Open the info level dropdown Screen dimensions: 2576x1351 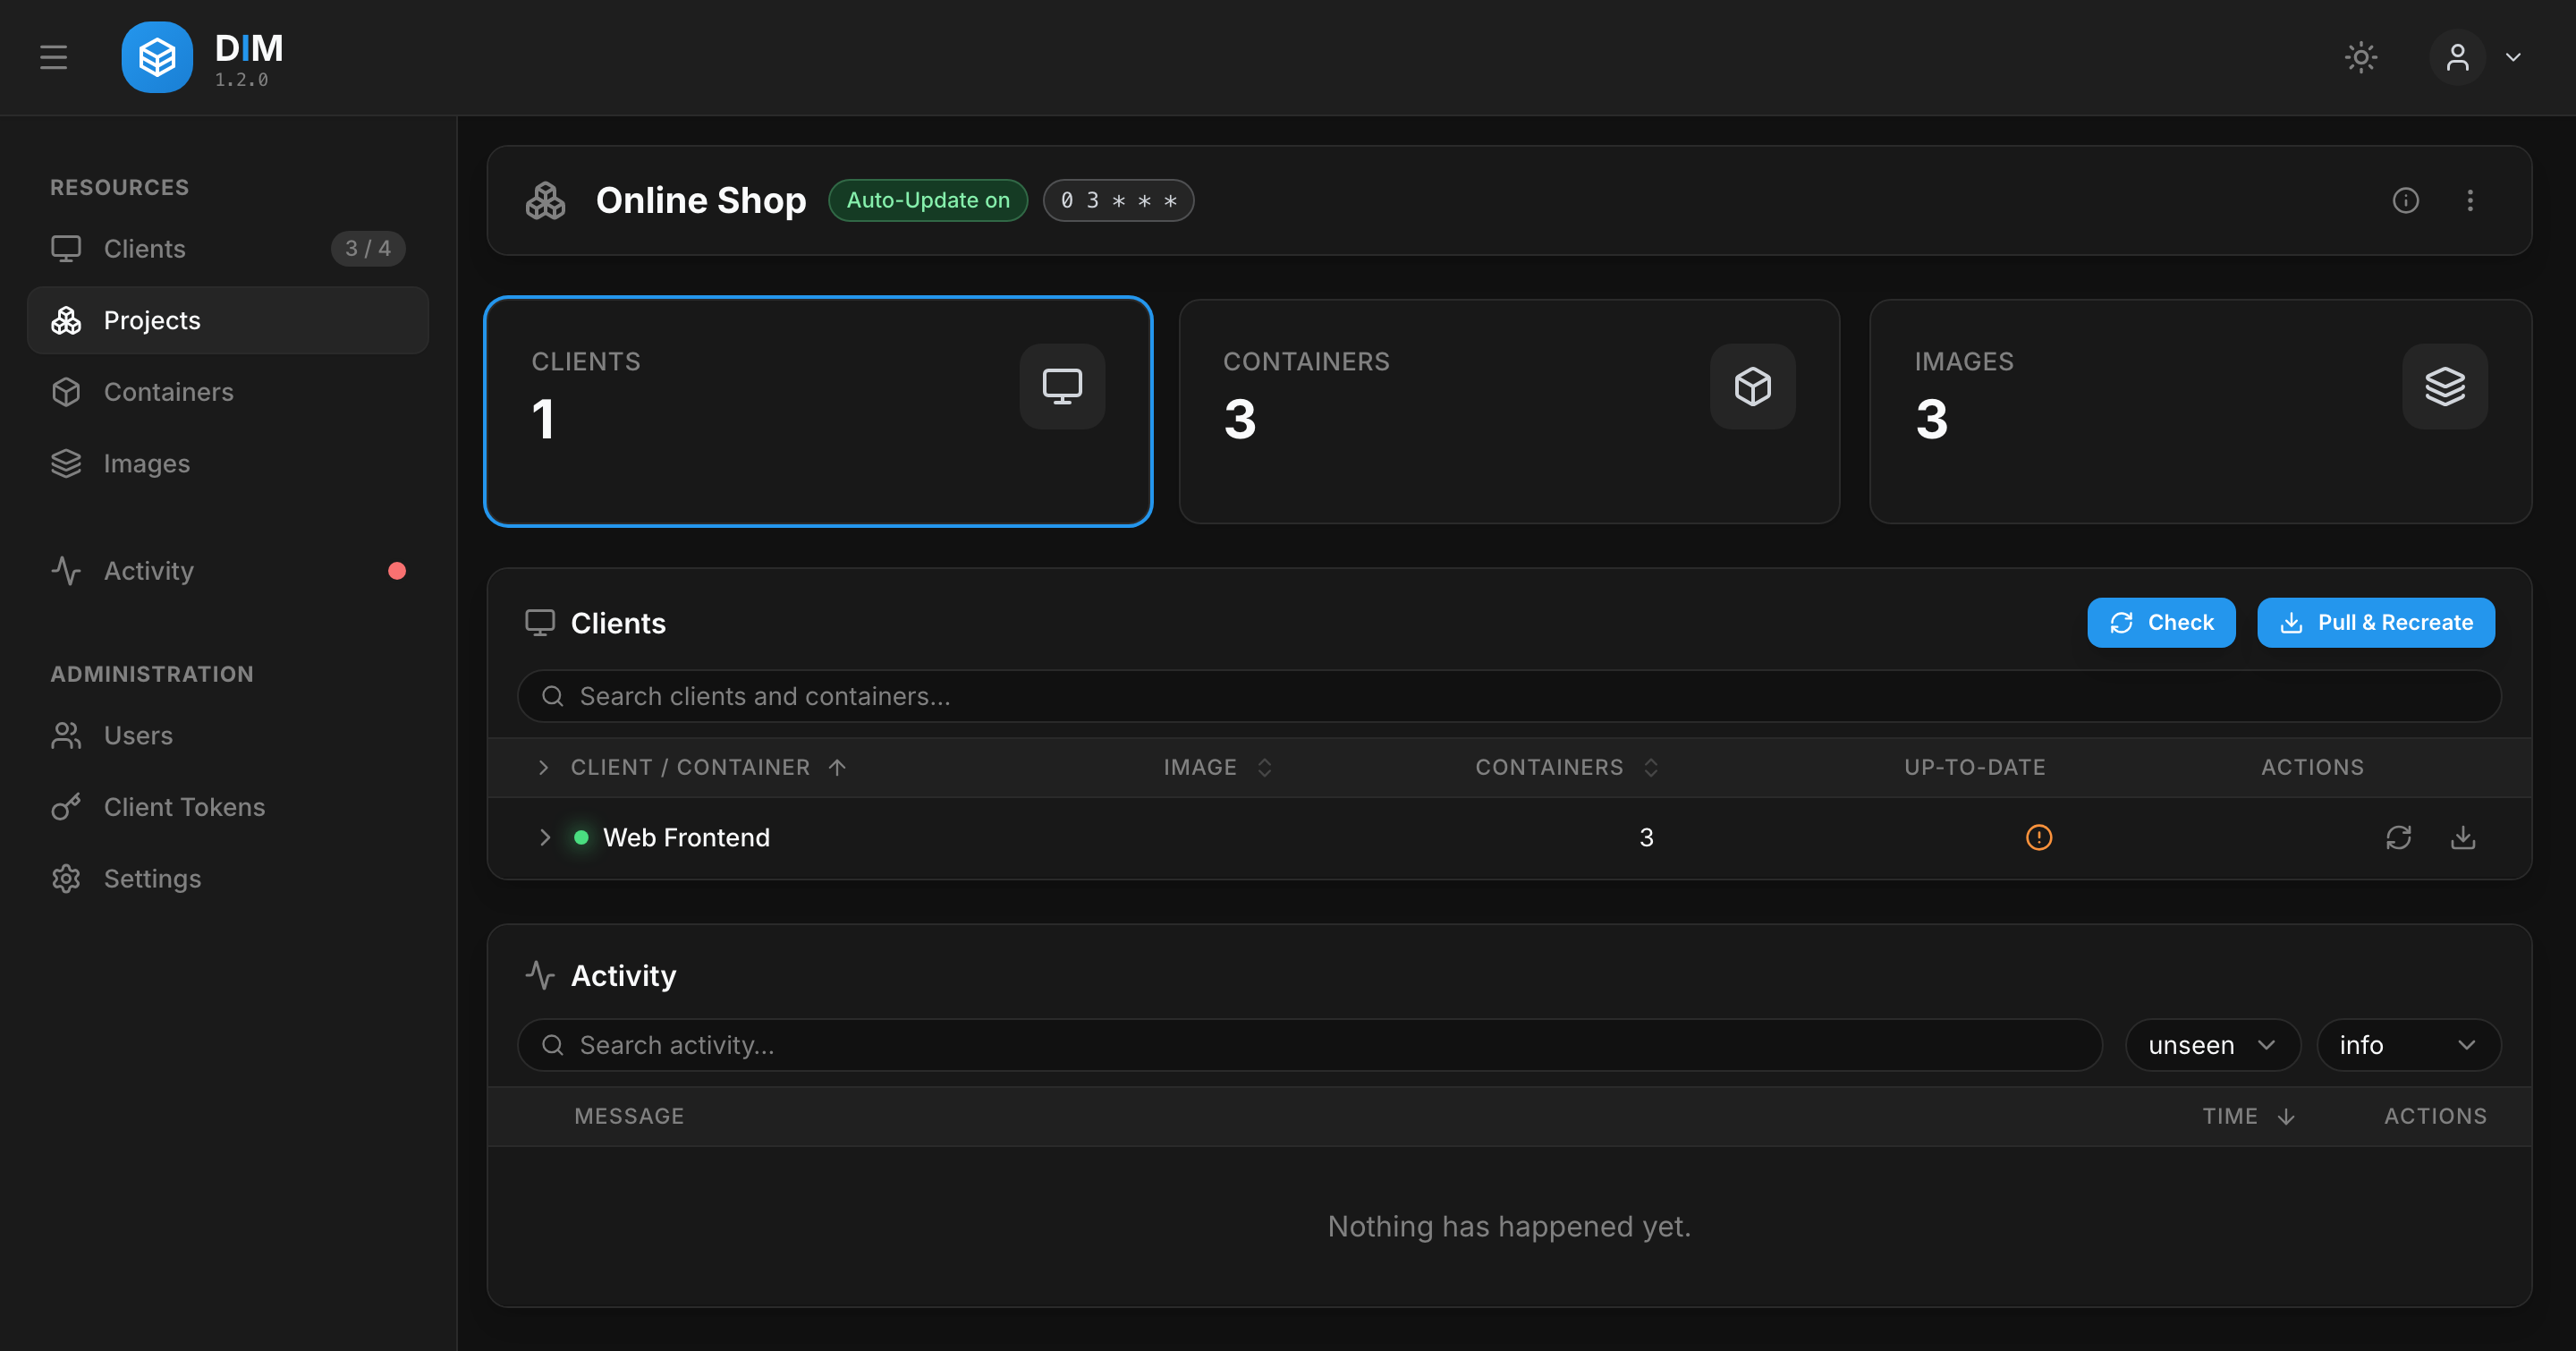pyautogui.click(x=2408, y=1045)
